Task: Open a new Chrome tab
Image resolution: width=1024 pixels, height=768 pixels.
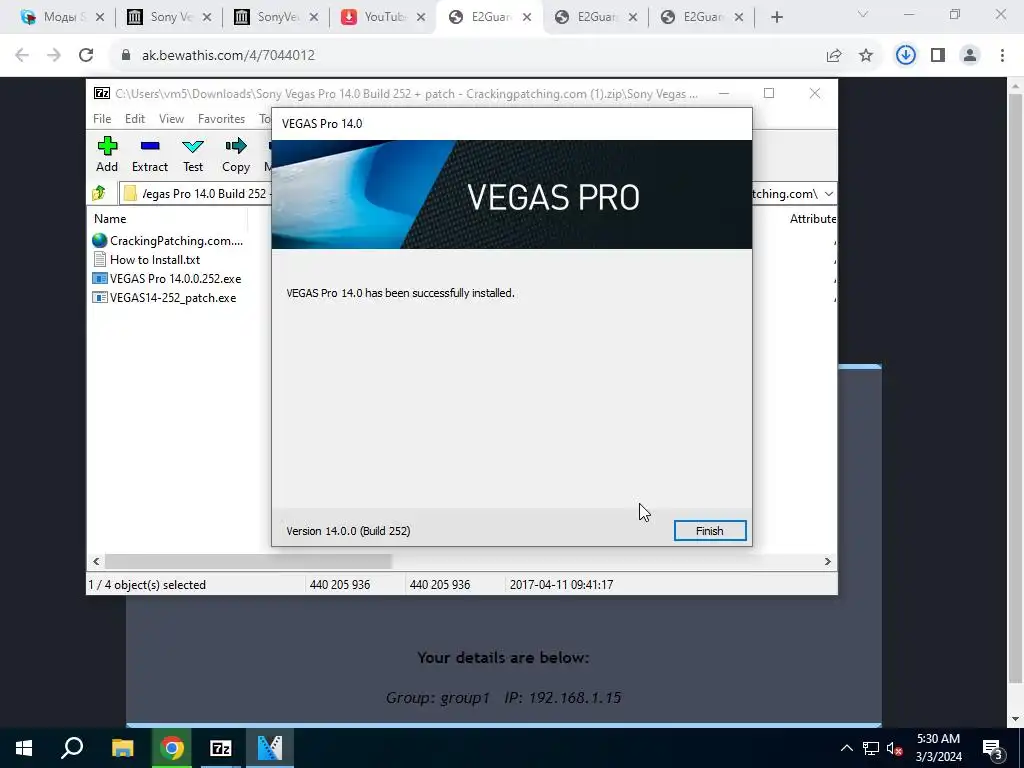Action: (776, 18)
